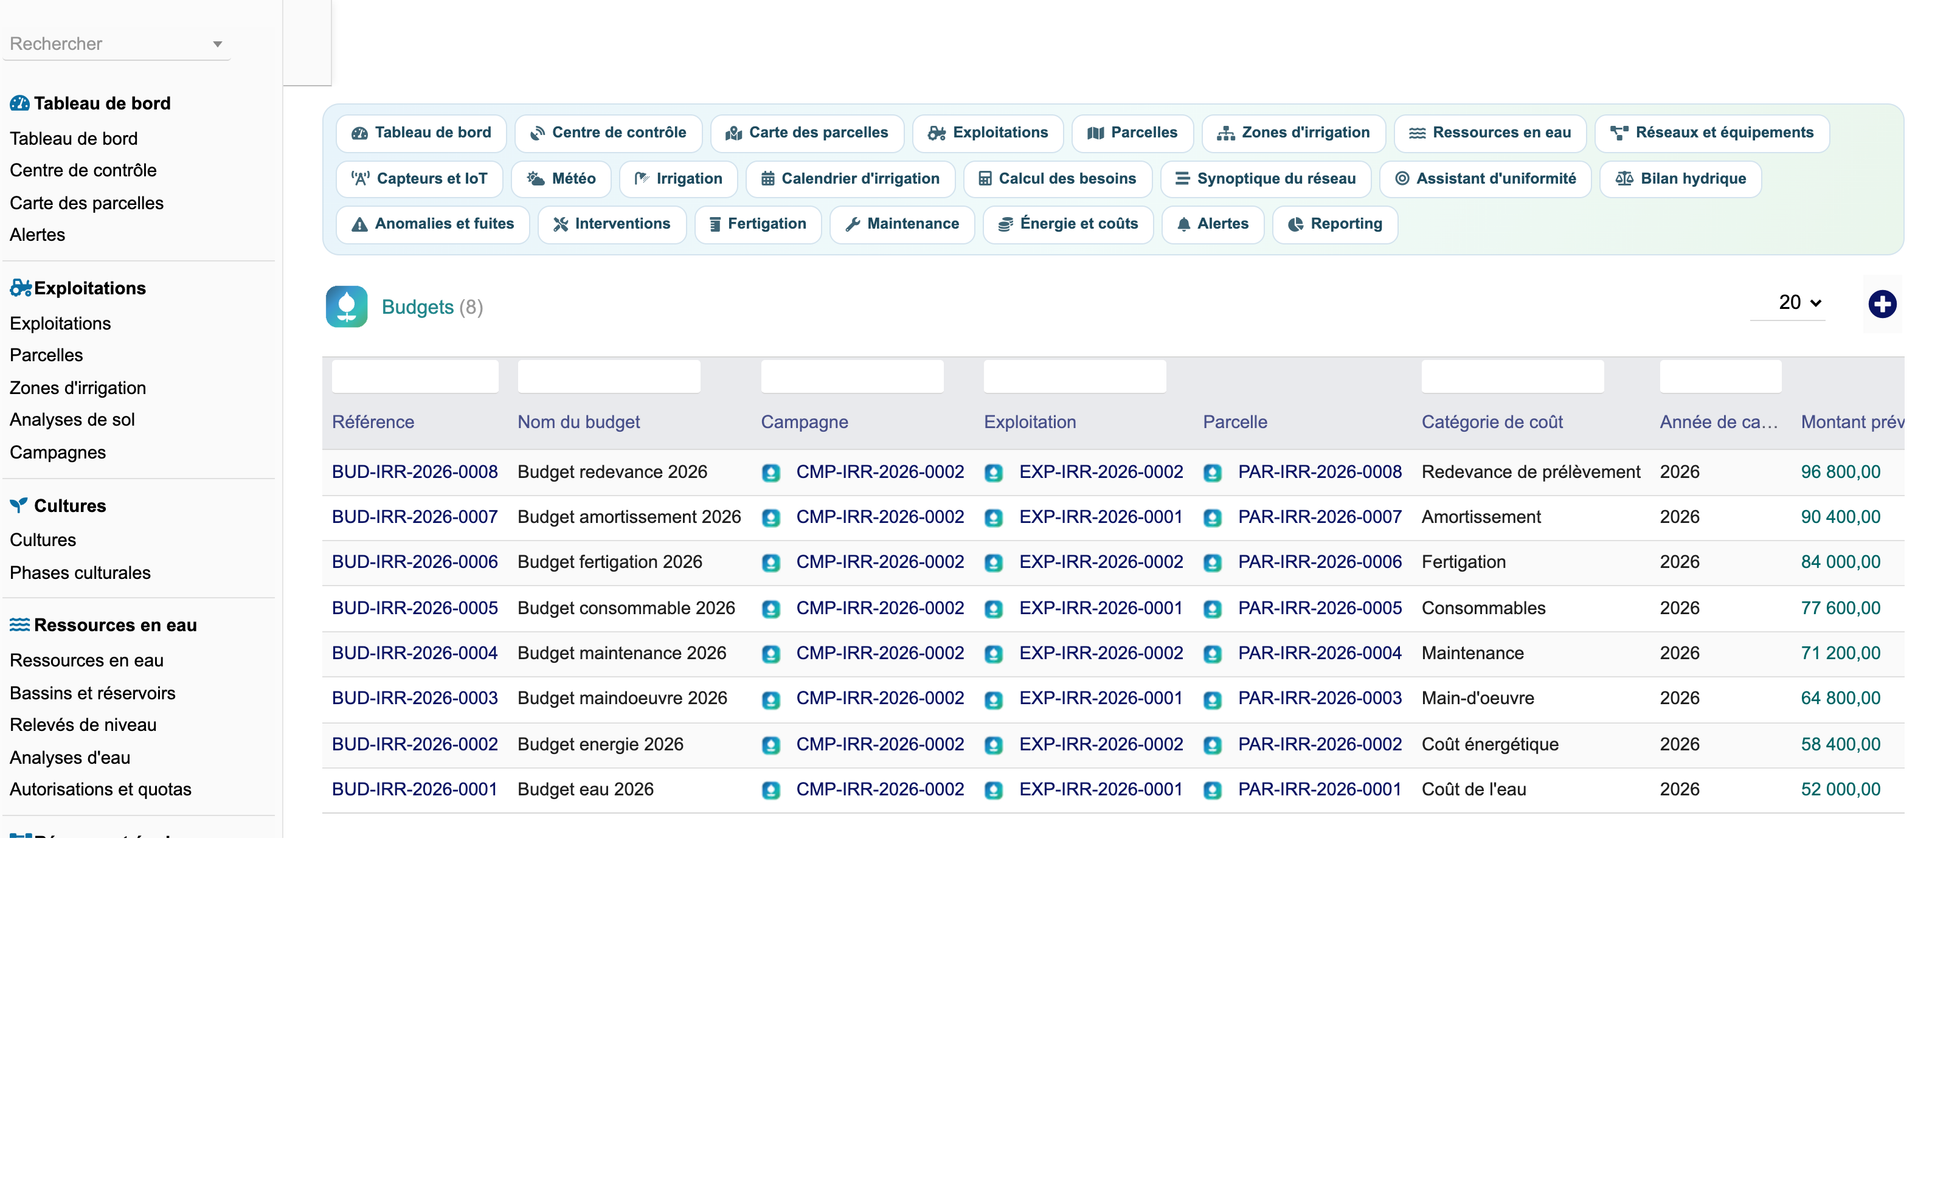Click the Nom du budget filter field
1946x1204 pixels.
[609, 376]
